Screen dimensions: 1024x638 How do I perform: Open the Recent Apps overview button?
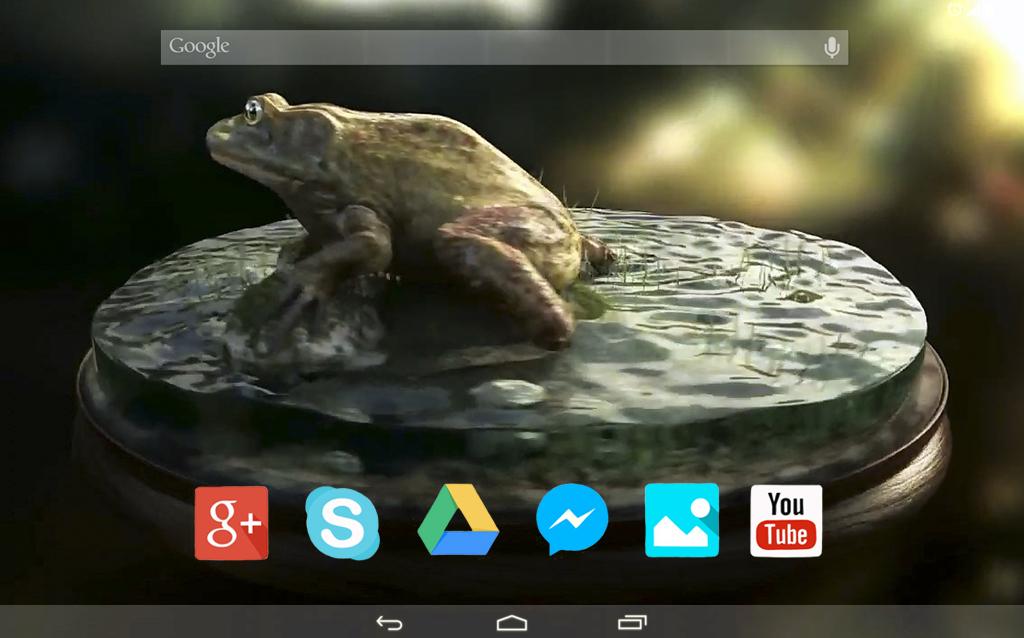(x=632, y=623)
